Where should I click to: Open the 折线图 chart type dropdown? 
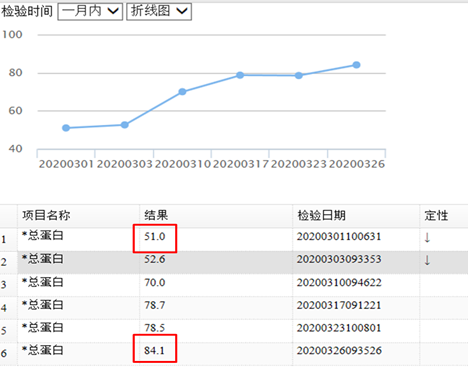point(159,12)
